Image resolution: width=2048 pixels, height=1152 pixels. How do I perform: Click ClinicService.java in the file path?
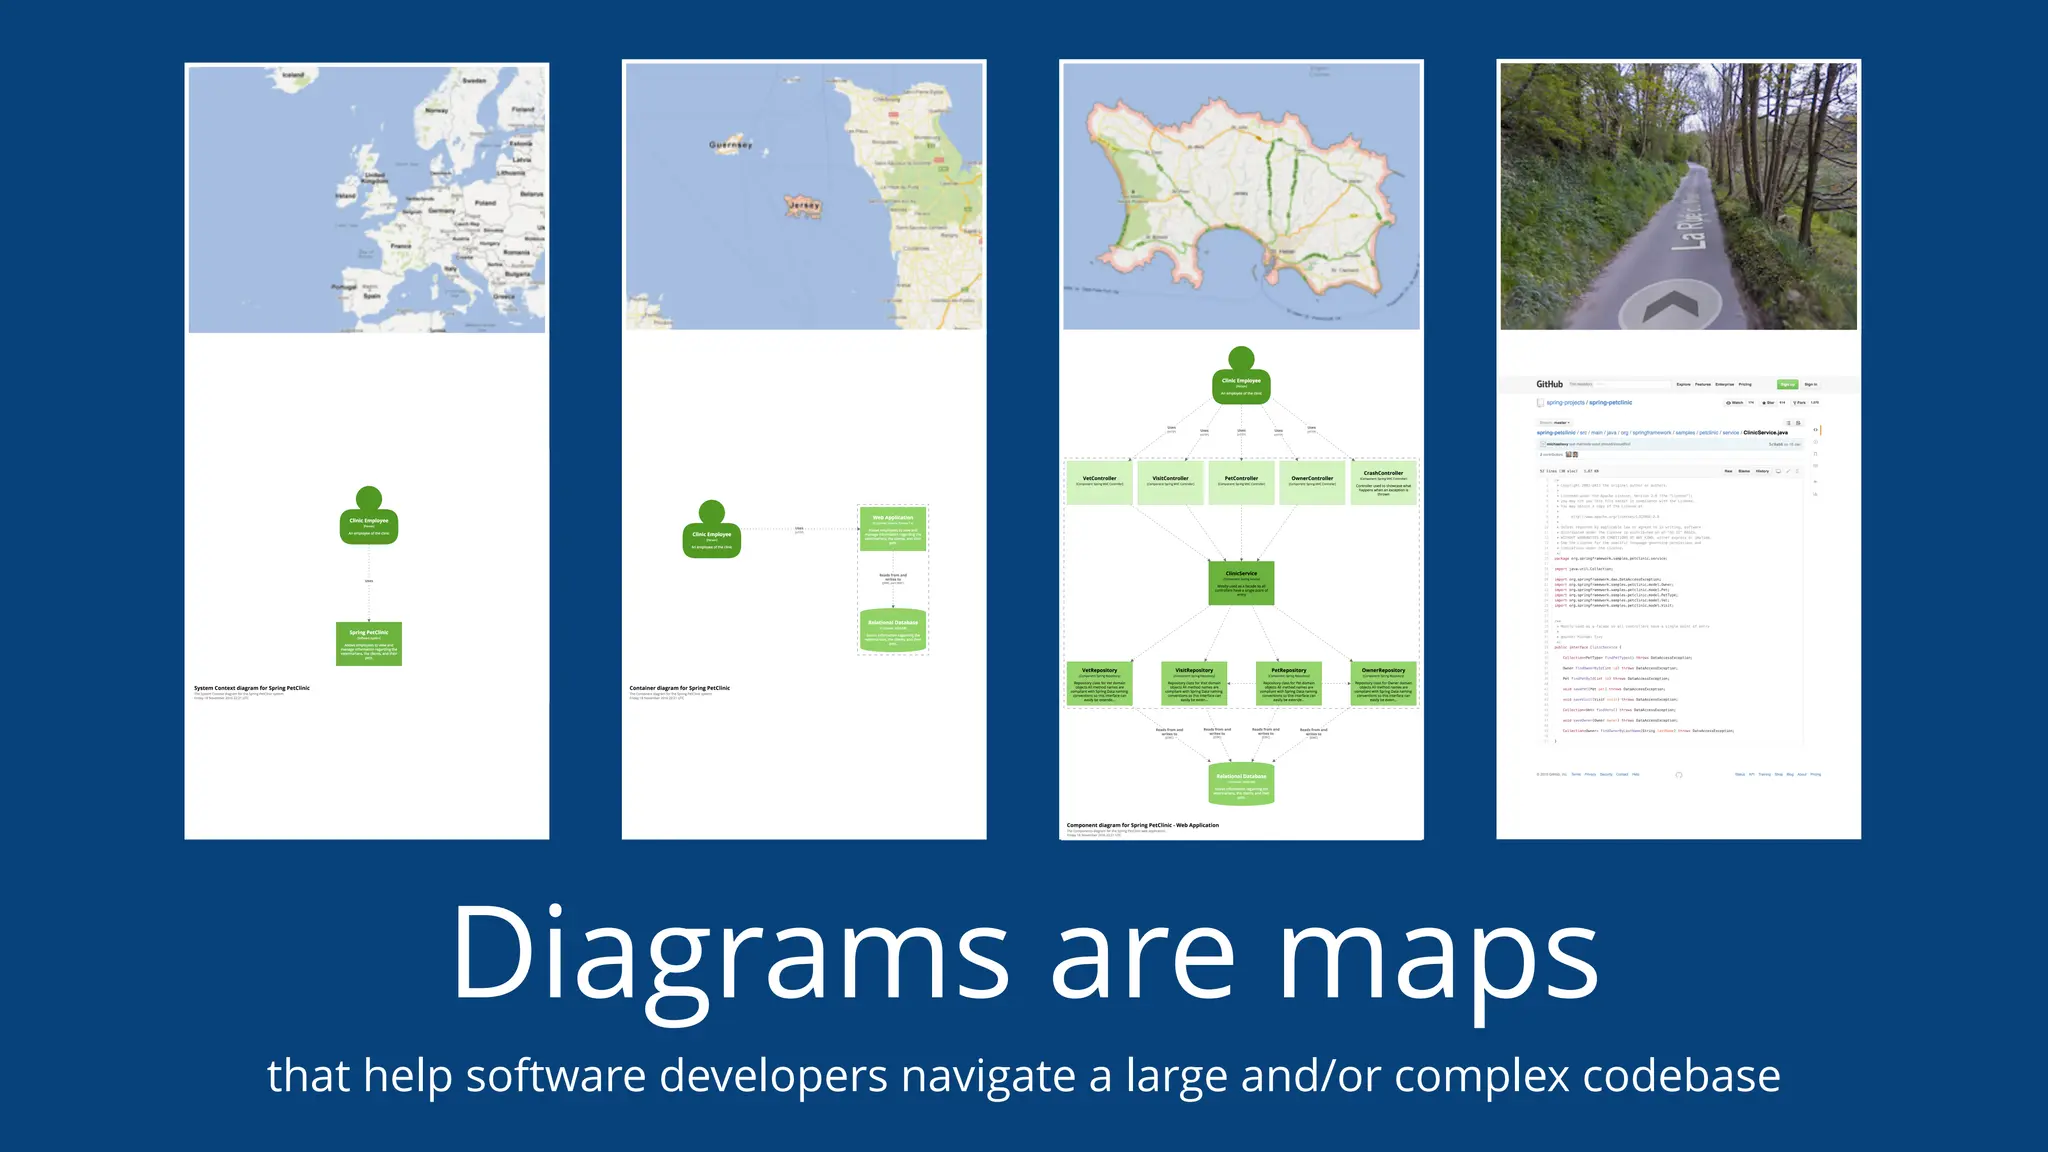[x=1766, y=433]
